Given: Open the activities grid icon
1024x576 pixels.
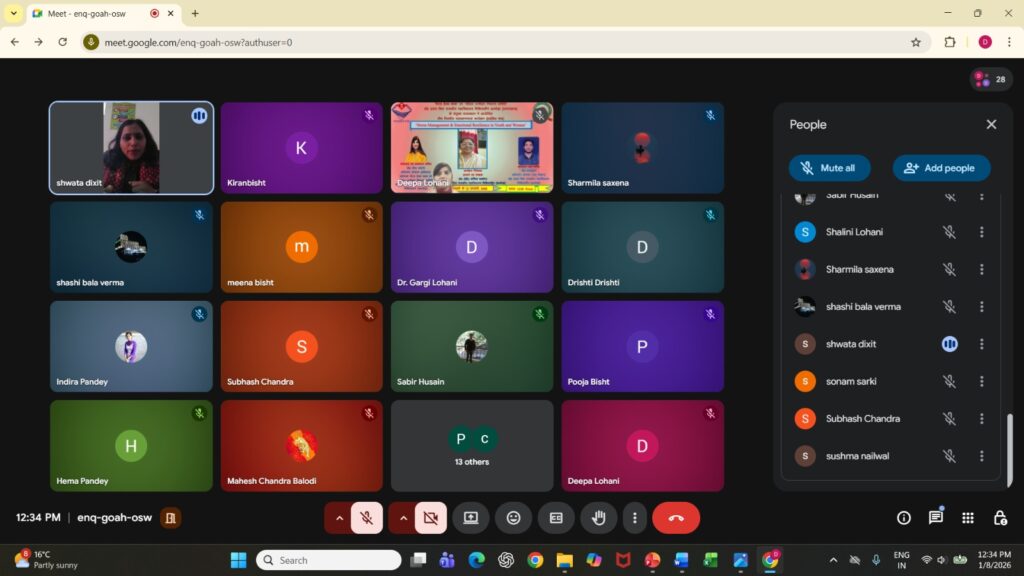Looking at the screenshot, I should 967,518.
